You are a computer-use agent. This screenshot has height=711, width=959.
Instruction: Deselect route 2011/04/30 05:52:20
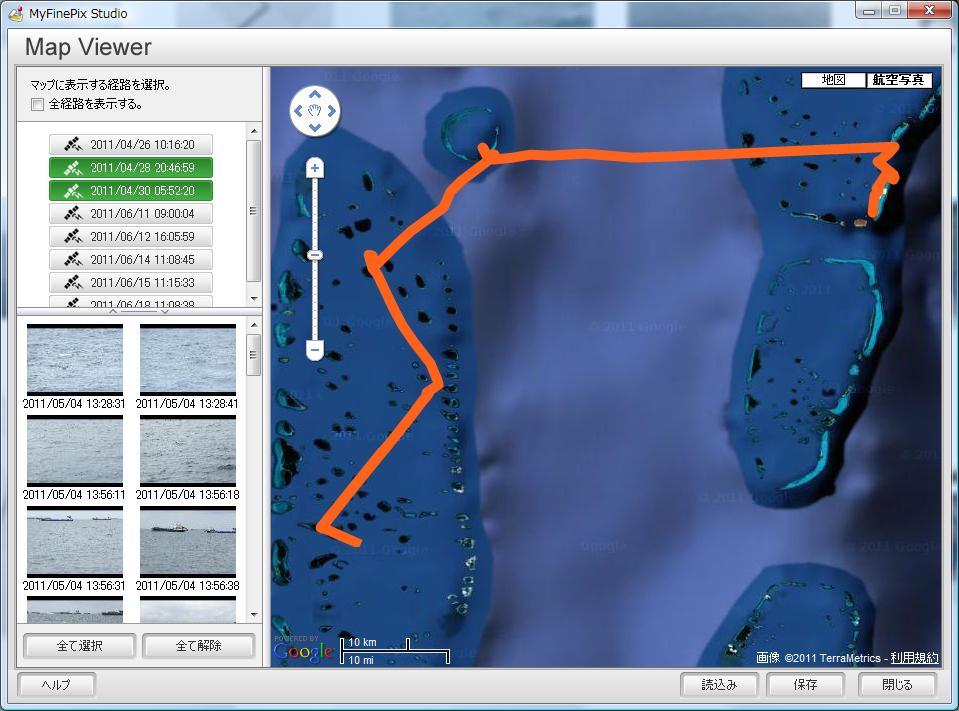click(x=131, y=191)
